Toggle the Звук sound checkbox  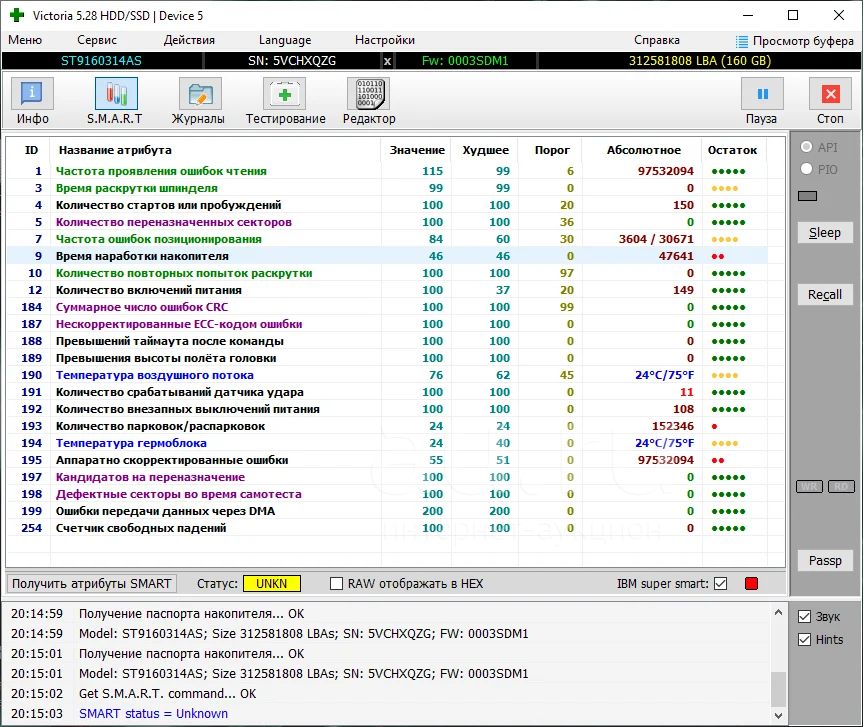(804, 616)
